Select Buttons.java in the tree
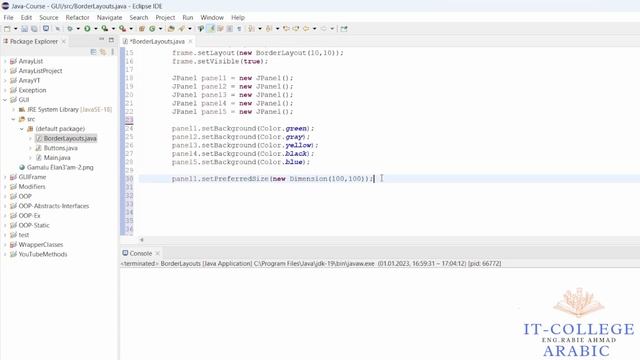This screenshot has width=640, height=360. [x=60, y=148]
